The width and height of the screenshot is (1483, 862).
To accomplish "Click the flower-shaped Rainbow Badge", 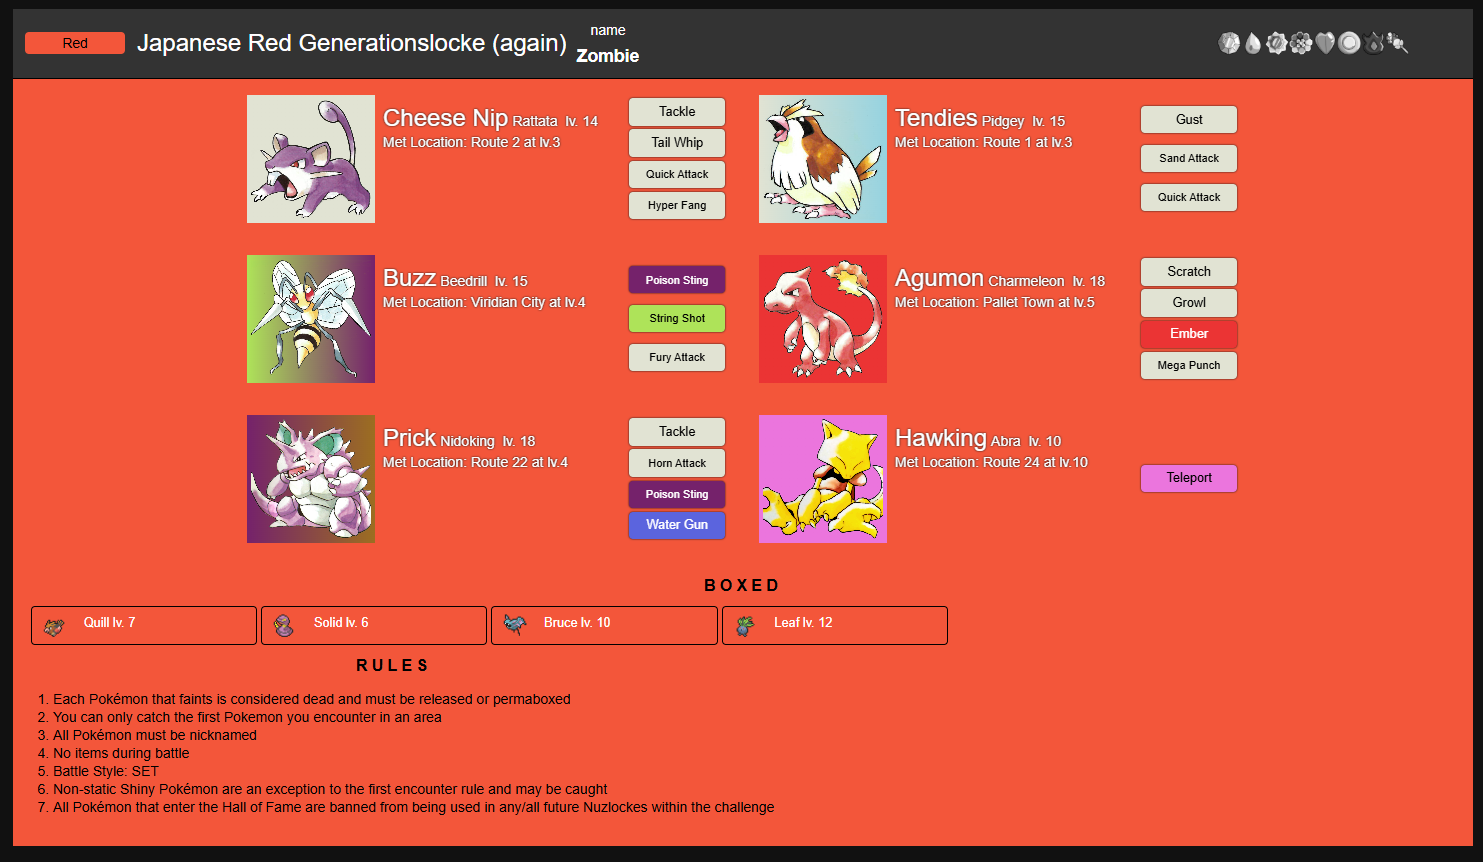I will click(1301, 43).
